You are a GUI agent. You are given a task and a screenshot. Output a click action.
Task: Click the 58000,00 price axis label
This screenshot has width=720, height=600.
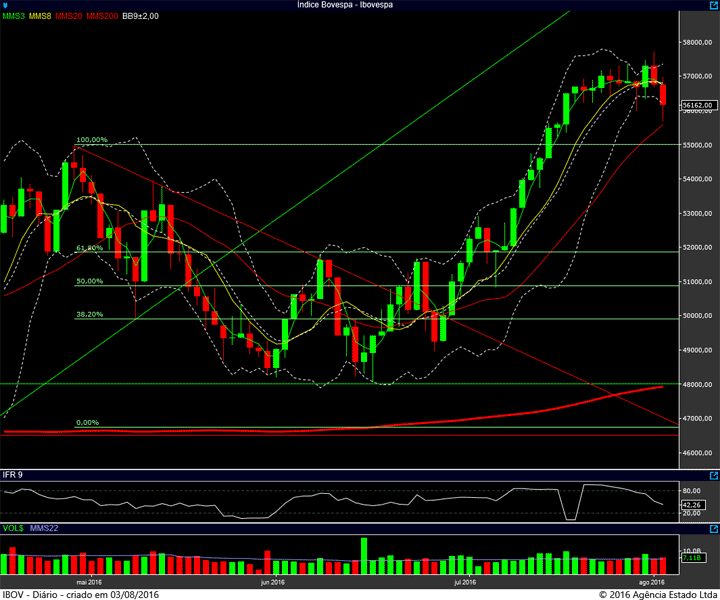[x=698, y=42]
